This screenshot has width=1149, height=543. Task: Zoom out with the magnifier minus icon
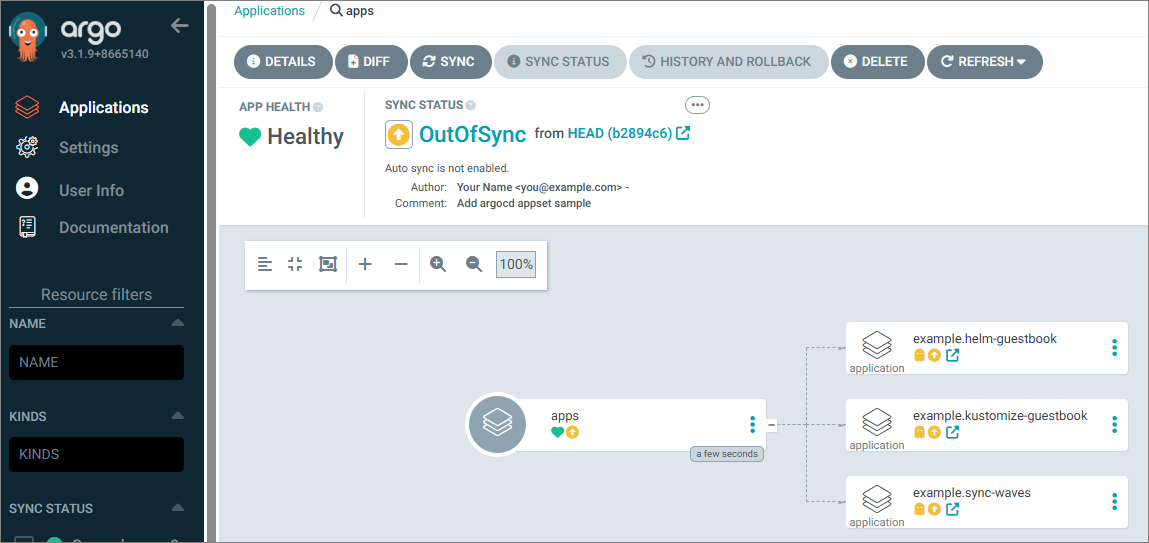pos(474,265)
